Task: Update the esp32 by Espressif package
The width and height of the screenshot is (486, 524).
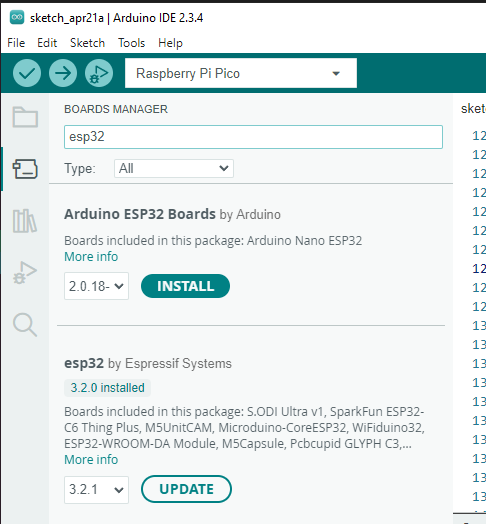Action: coord(186,489)
